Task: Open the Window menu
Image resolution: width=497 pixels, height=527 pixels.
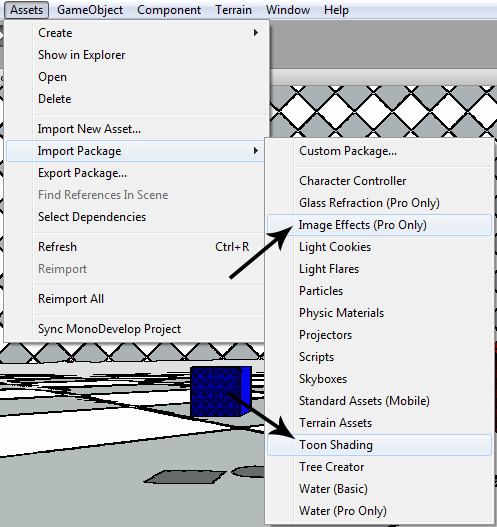Action: [x=288, y=10]
